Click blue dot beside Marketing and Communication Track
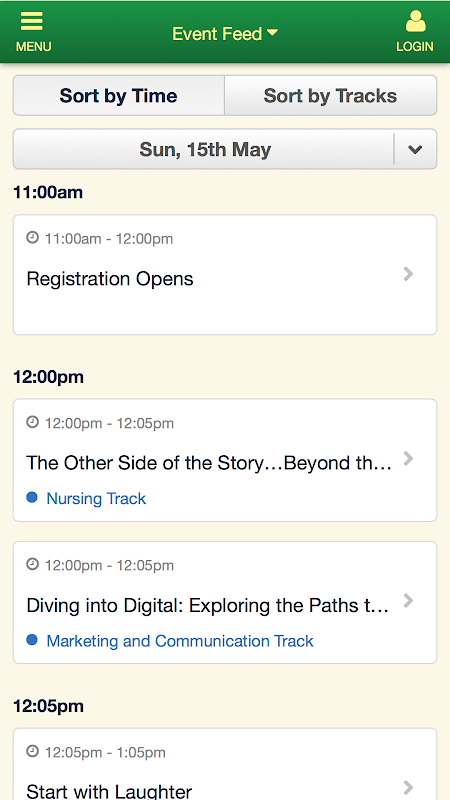 point(32,640)
